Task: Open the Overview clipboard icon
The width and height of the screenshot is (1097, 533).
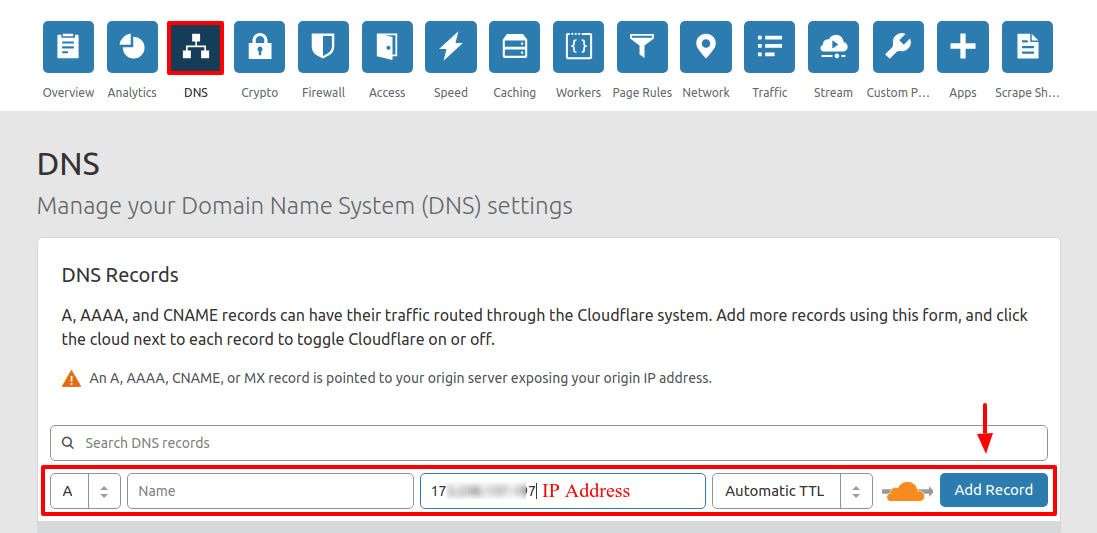Action: point(68,47)
